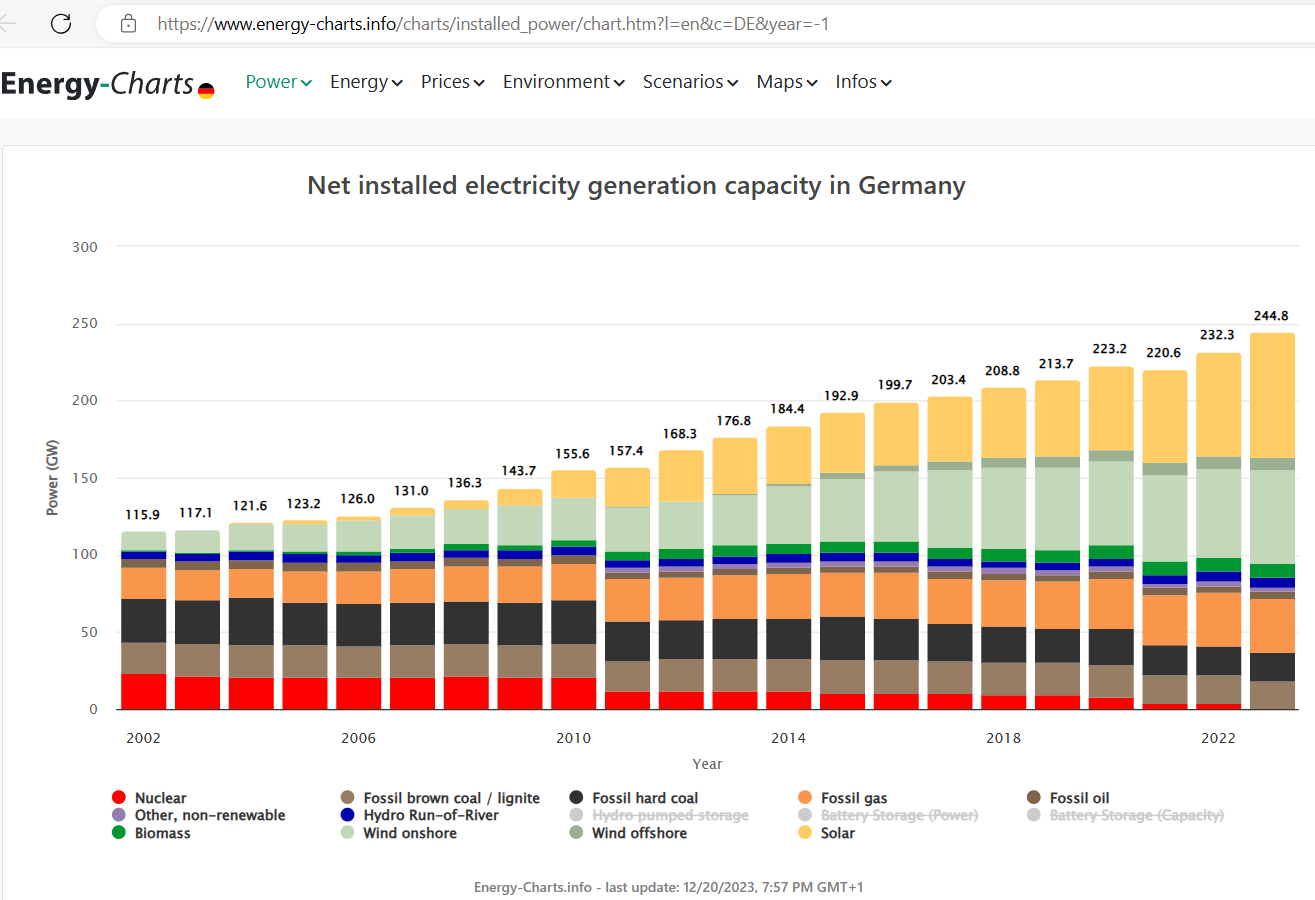The height and width of the screenshot is (900, 1315).
Task: Click the 2022 x-axis label
Action: [x=1218, y=738]
